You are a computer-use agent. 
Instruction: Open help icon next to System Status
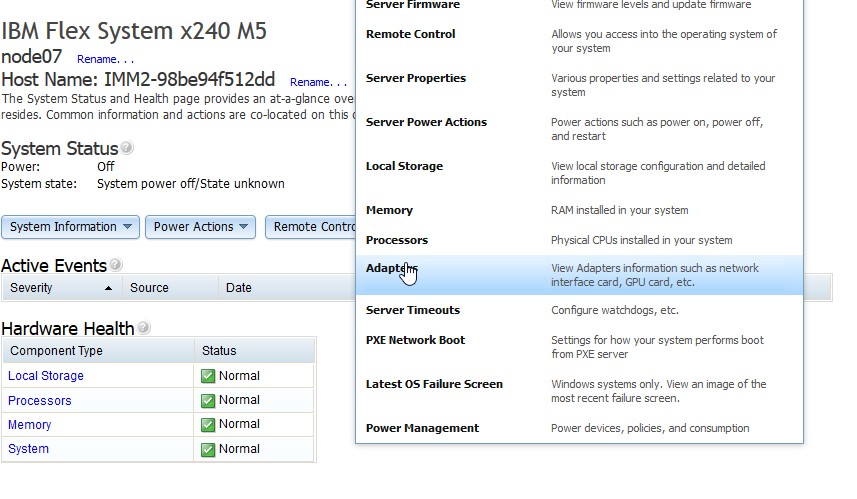[x=127, y=148]
